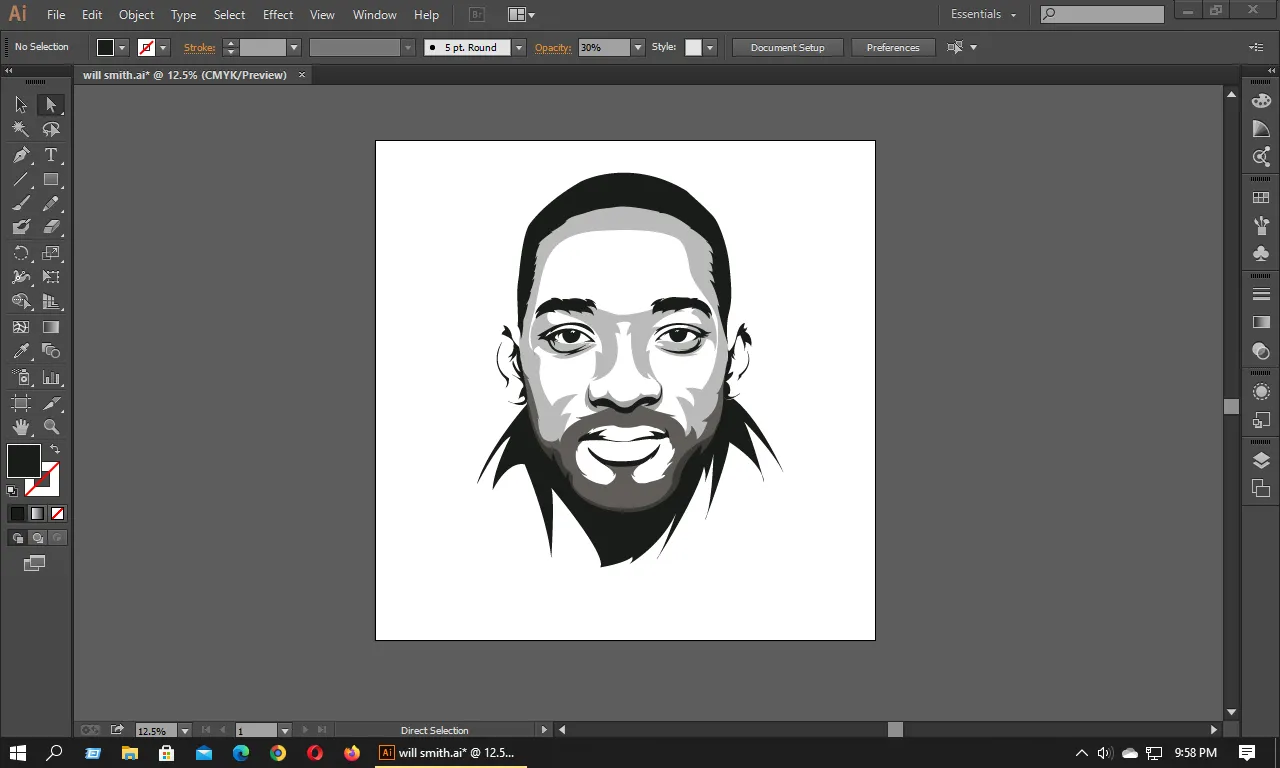Select the Hand tool

tap(21, 427)
